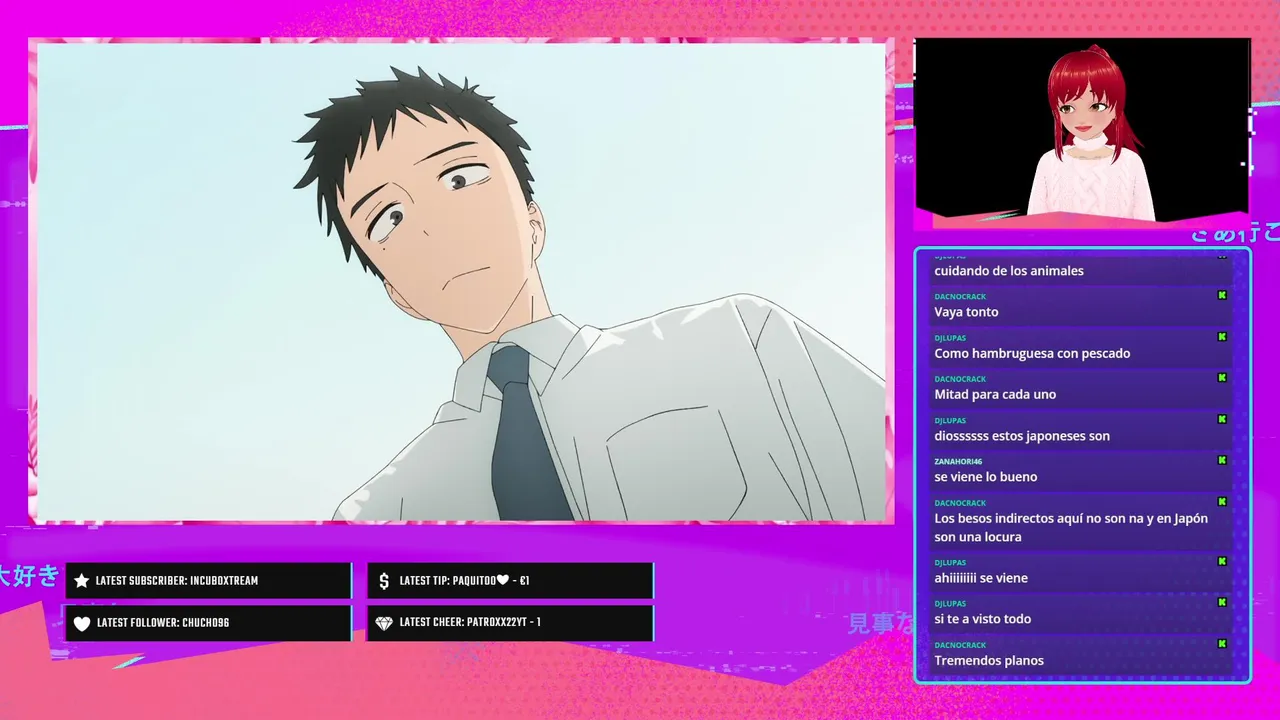Click the chat message starting 'Los besos indirectos'

1071,528
